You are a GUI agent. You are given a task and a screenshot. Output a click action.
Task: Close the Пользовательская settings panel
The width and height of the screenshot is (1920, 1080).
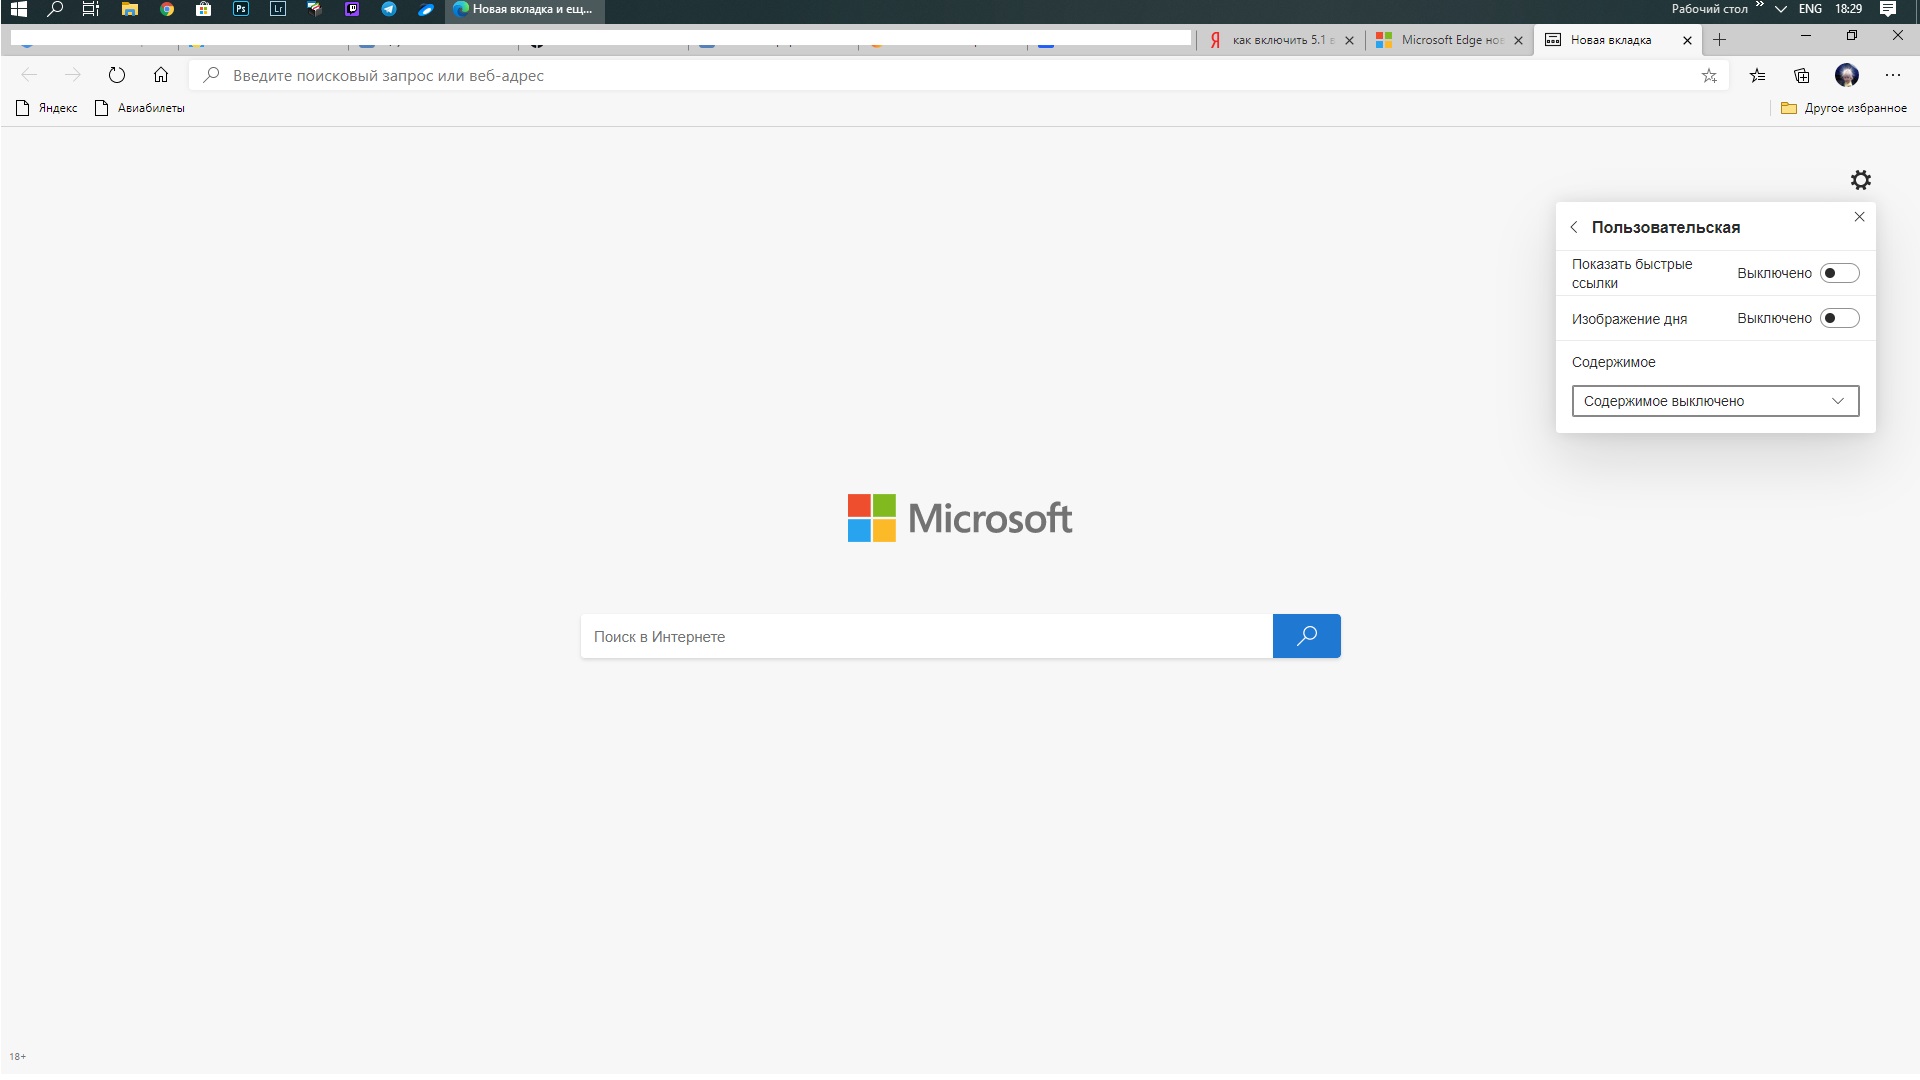tap(1859, 217)
